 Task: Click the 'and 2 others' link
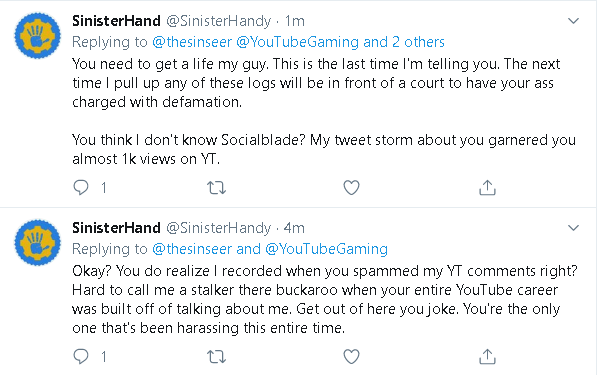tap(404, 42)
